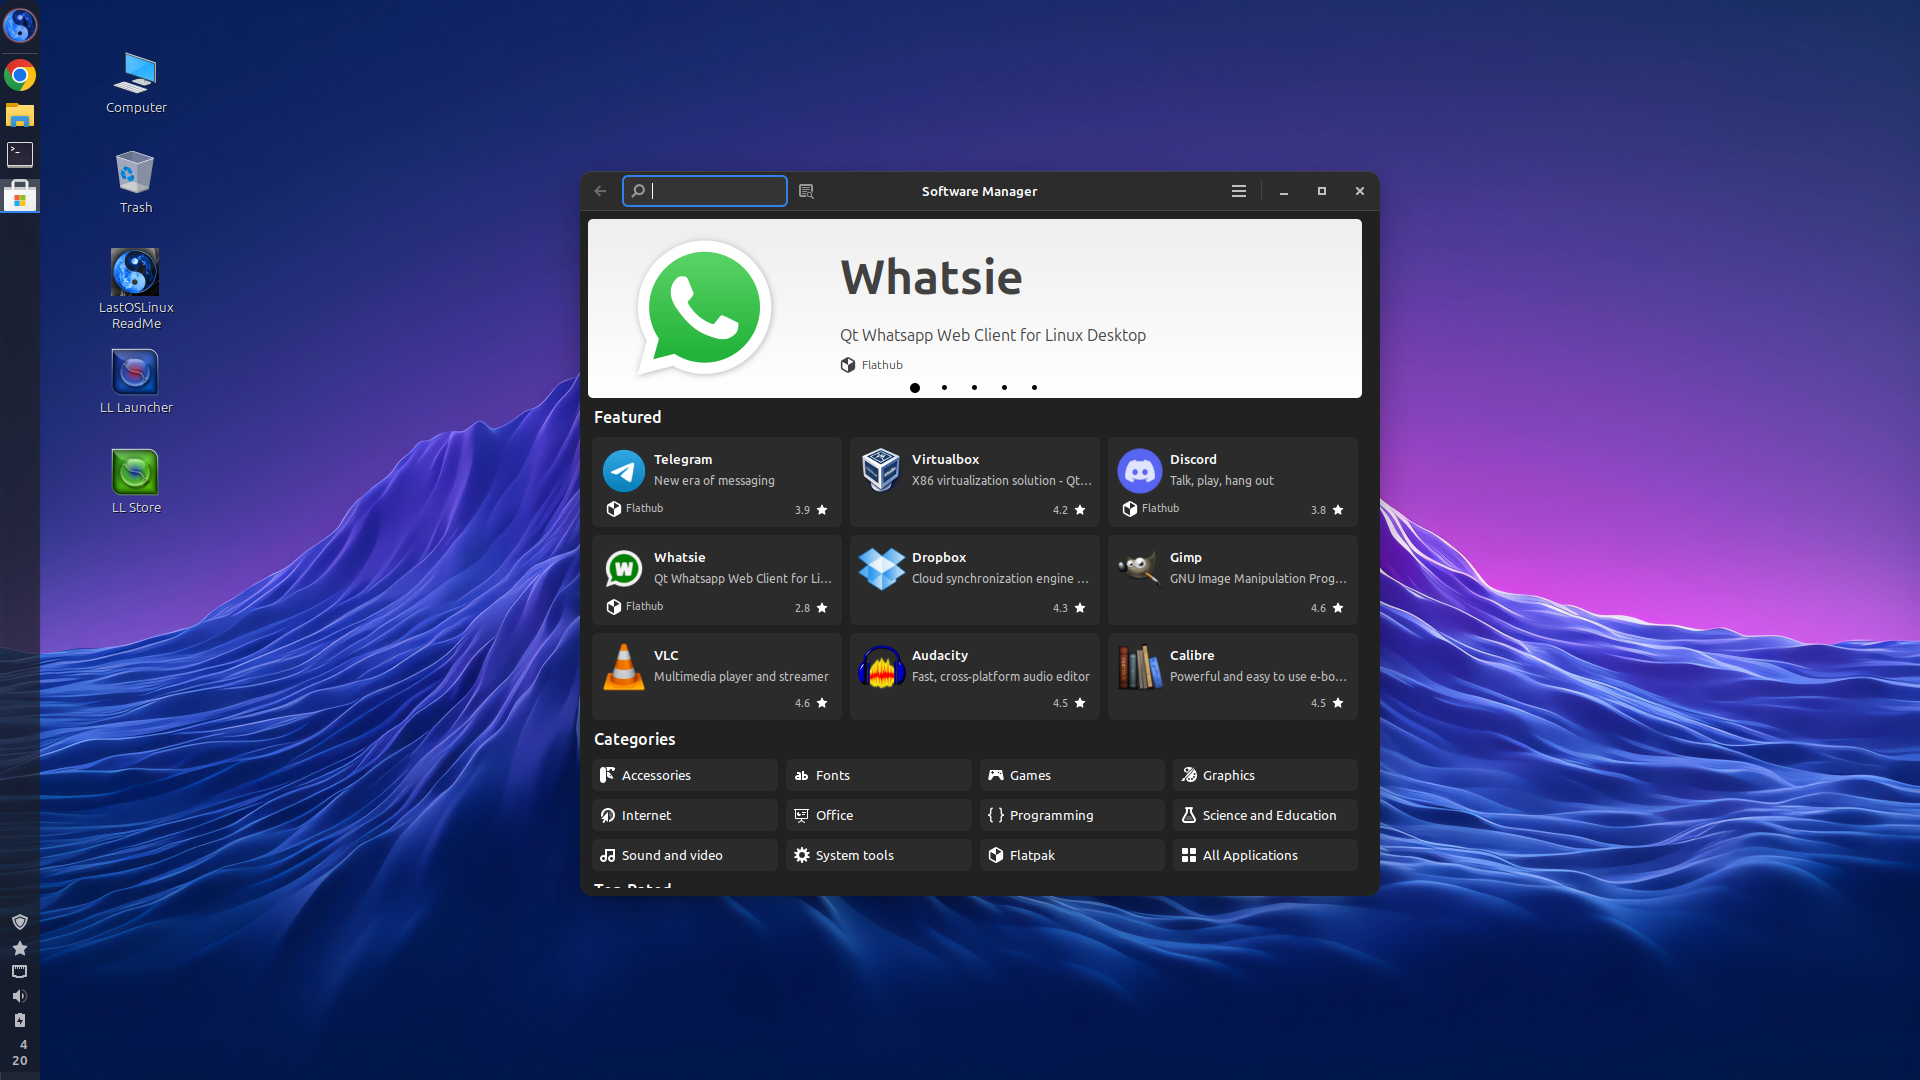The height and width of the screenshot is (1080, 1920).
Task: Select the Trash desktop icon
Action: [136, 182]
